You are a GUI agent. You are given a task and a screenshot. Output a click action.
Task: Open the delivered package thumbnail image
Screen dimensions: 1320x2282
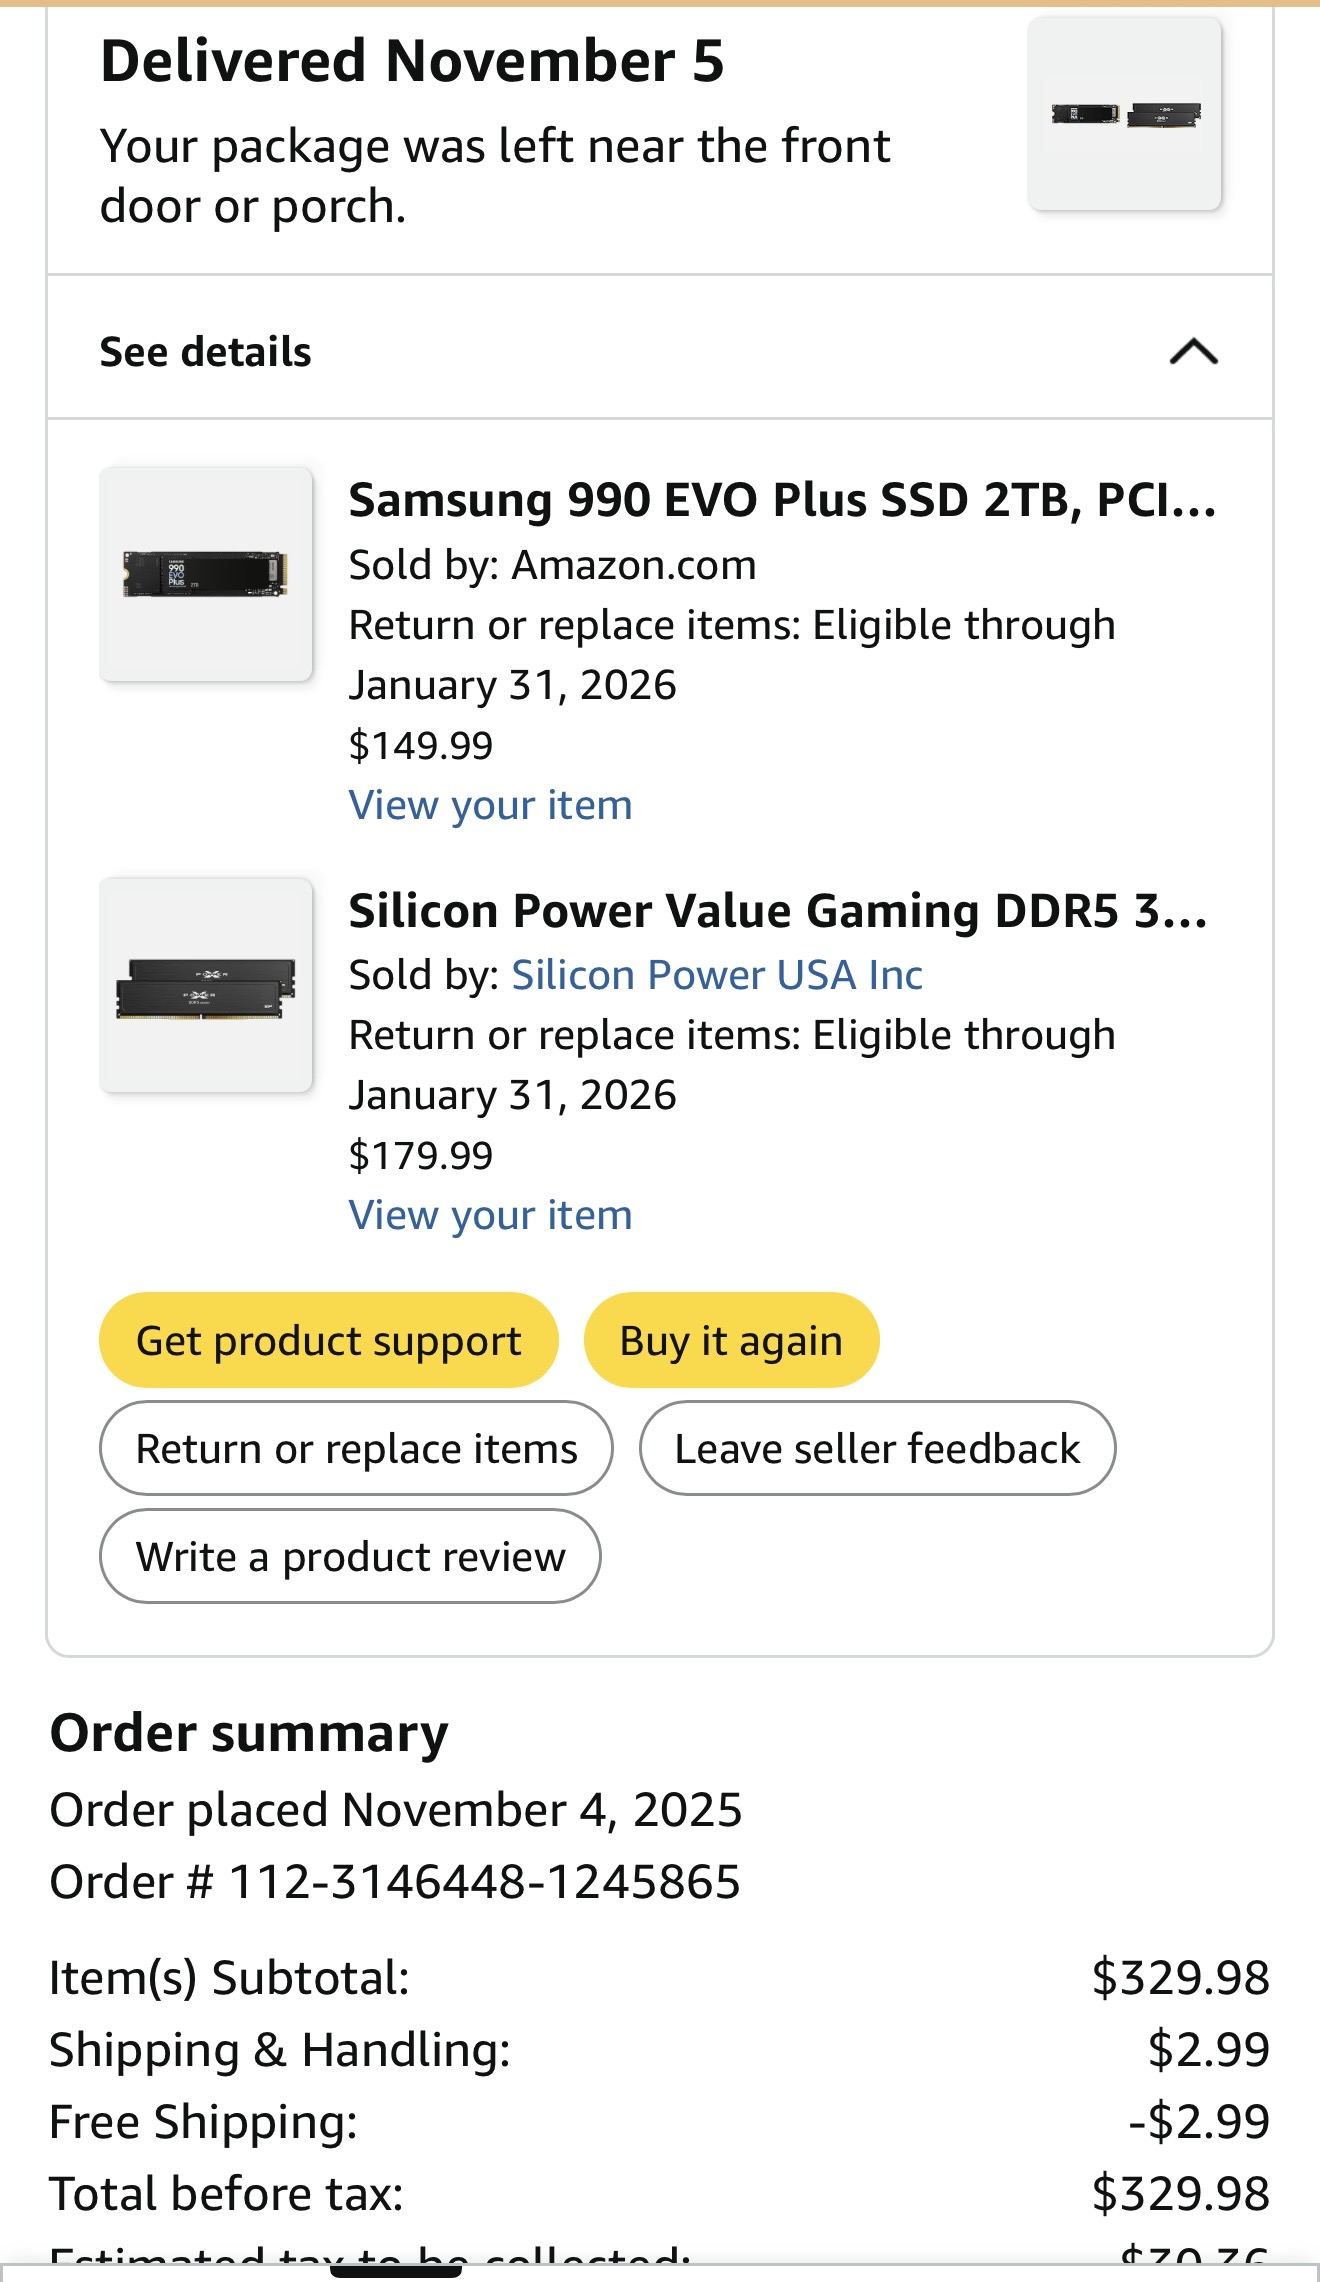pos(1125,114)
